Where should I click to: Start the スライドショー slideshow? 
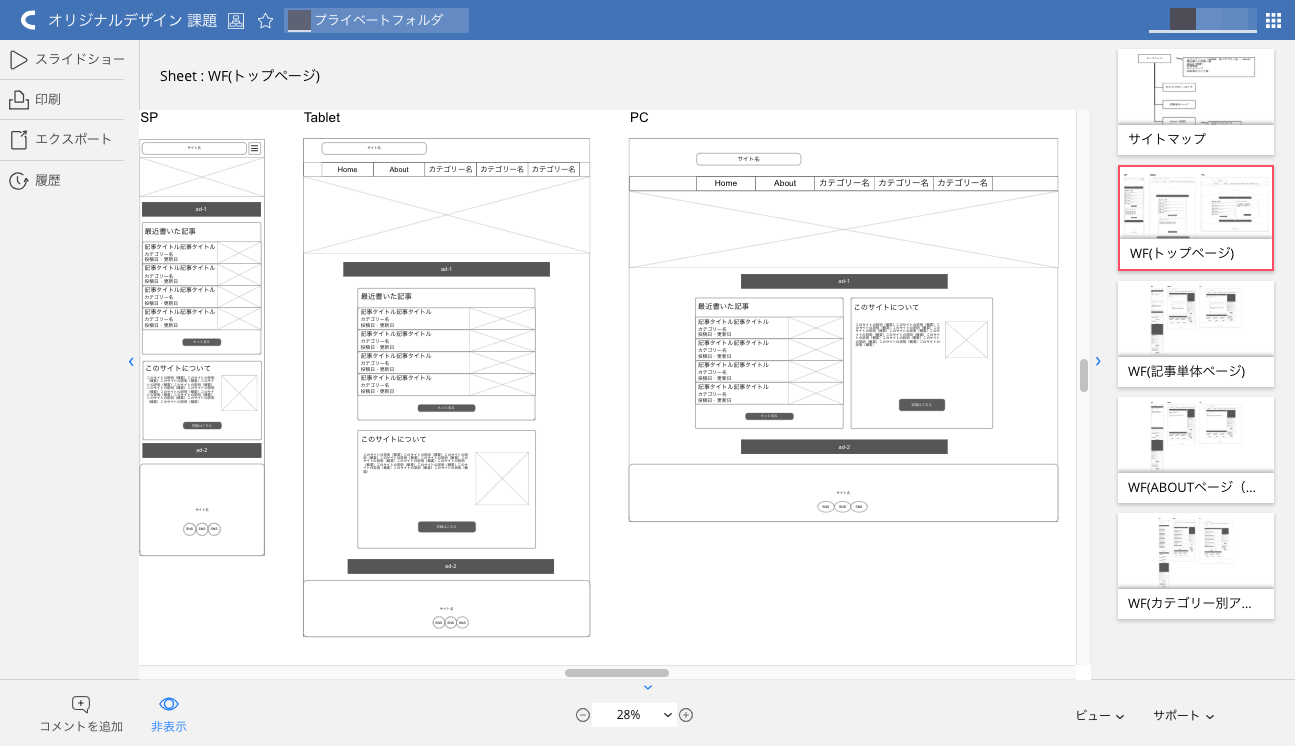pyautogui.click(x=68, y=60)
